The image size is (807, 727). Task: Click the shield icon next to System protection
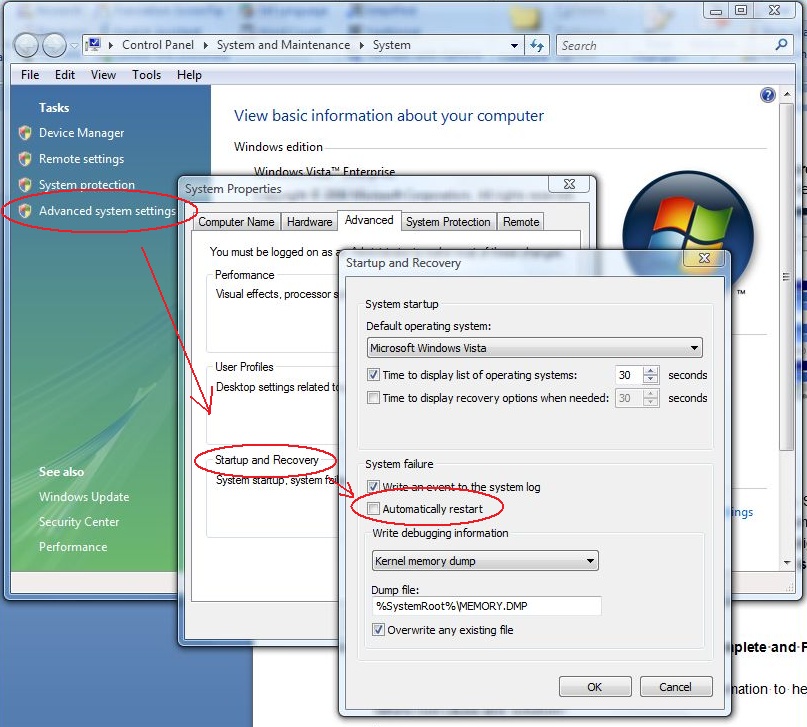[x=25, y=184]
